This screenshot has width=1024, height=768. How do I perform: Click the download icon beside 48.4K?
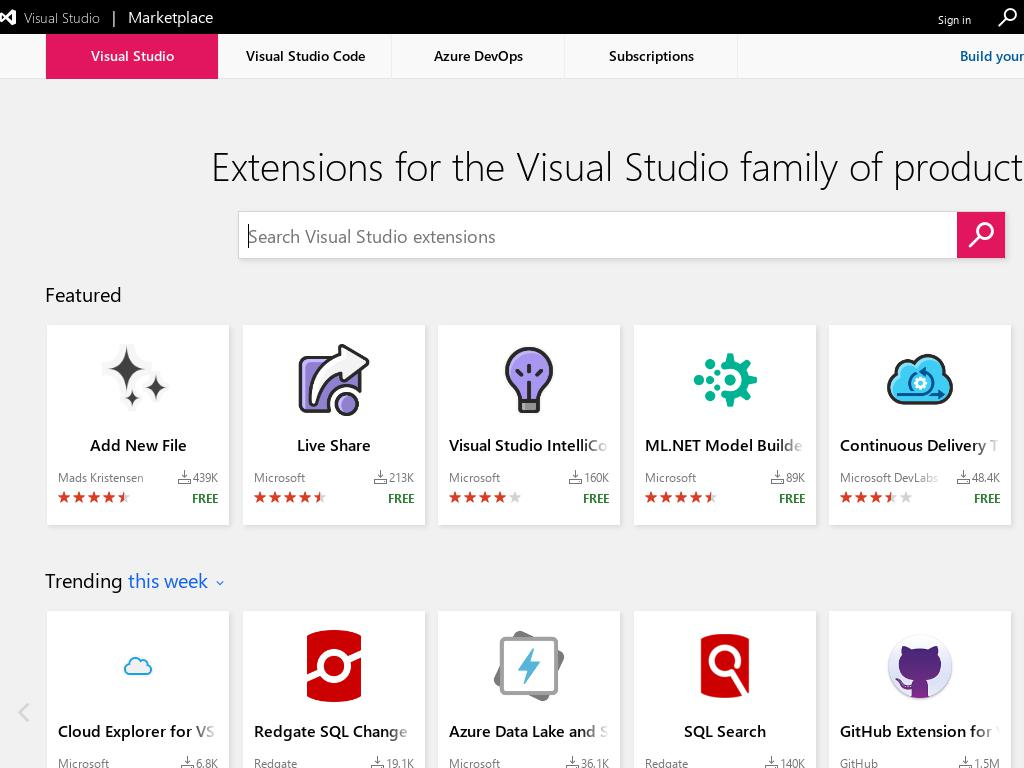[963, 477]
